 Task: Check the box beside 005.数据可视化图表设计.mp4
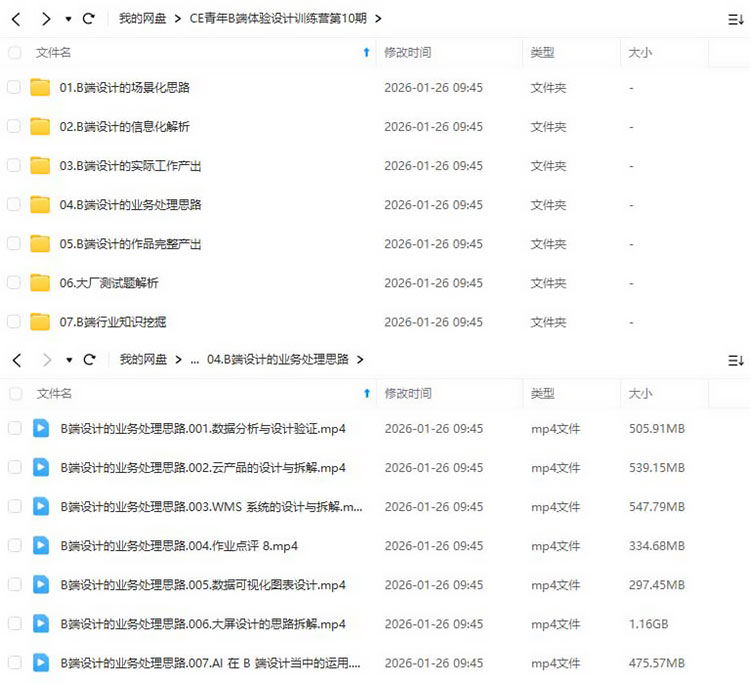point(14,585)
